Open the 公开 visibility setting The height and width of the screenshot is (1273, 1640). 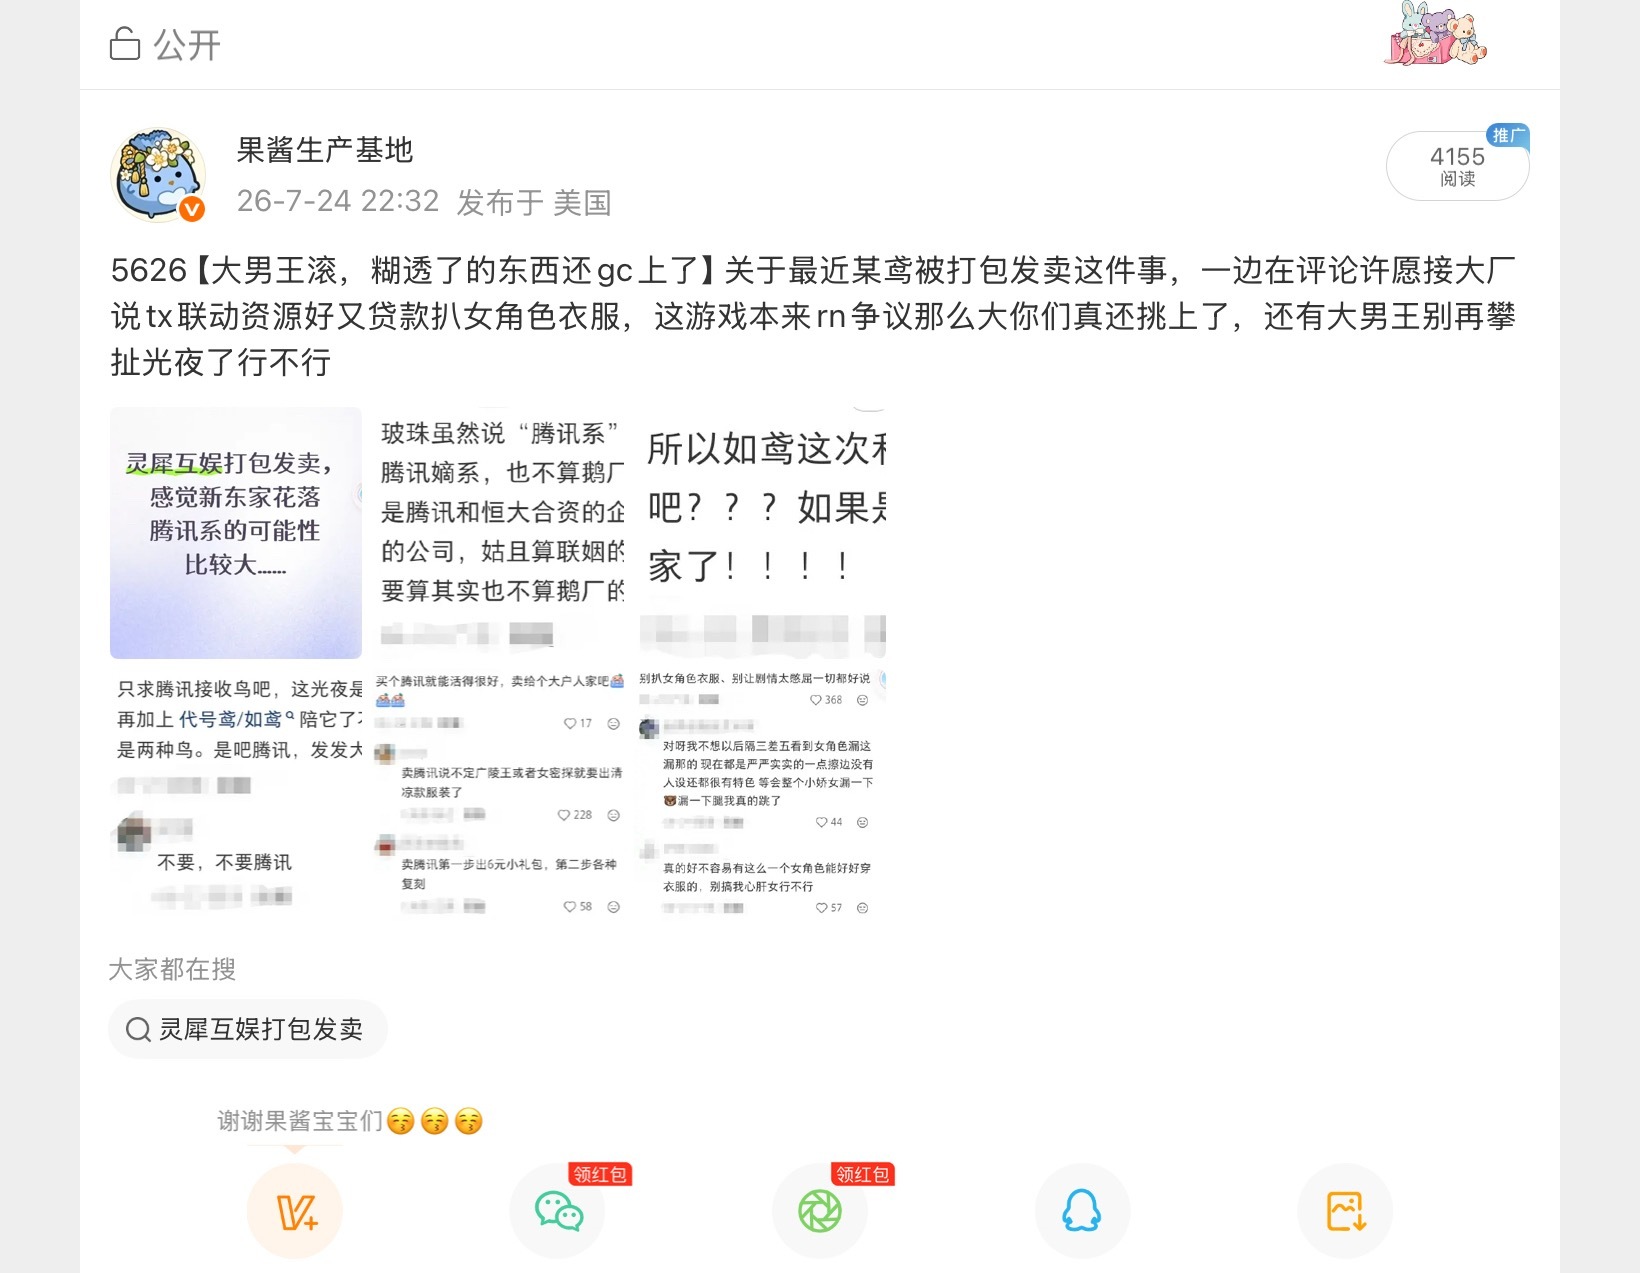[x=165, y=44]
